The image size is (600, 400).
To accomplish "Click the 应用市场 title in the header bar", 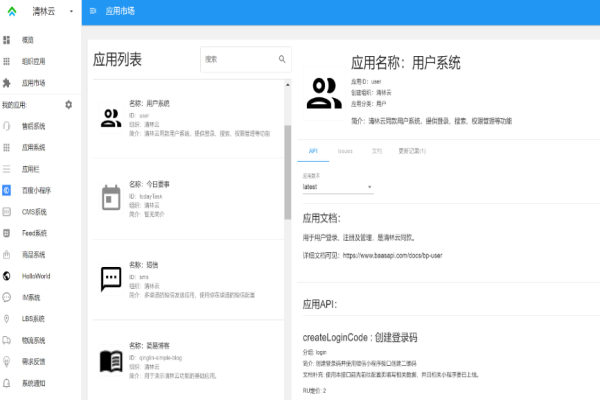I will pos(120,11).
